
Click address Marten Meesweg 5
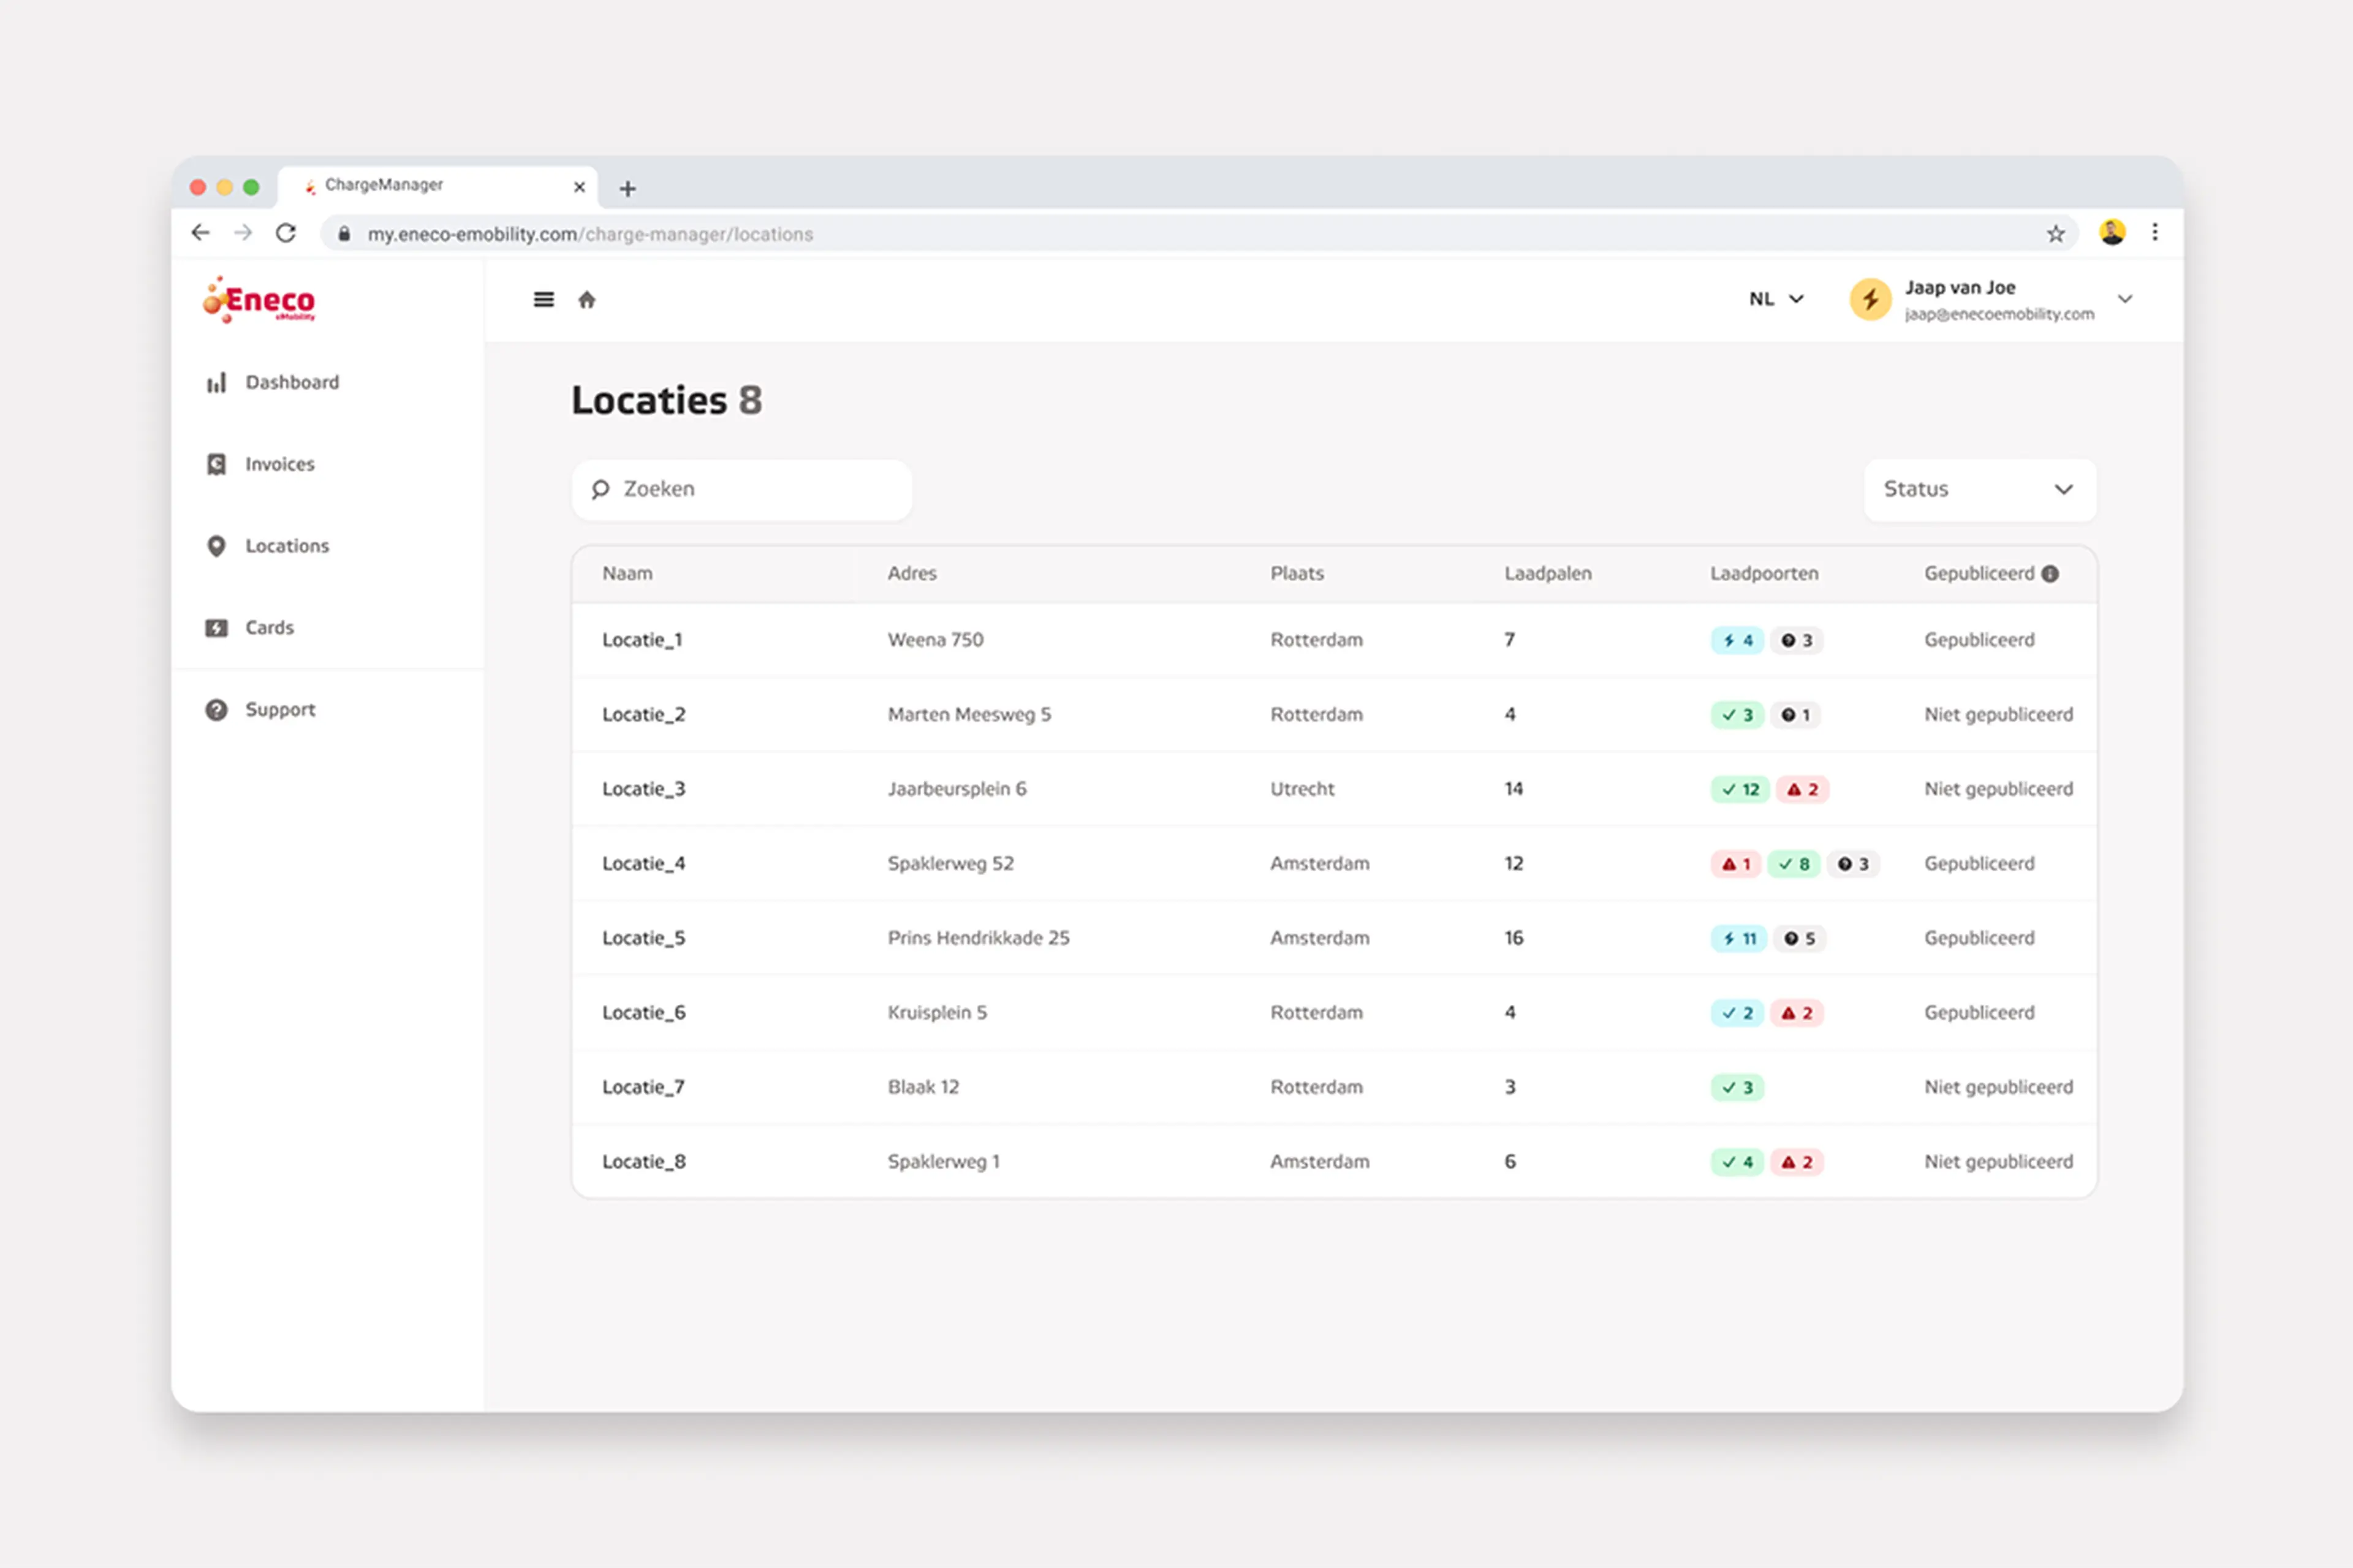tap(969, 715)
